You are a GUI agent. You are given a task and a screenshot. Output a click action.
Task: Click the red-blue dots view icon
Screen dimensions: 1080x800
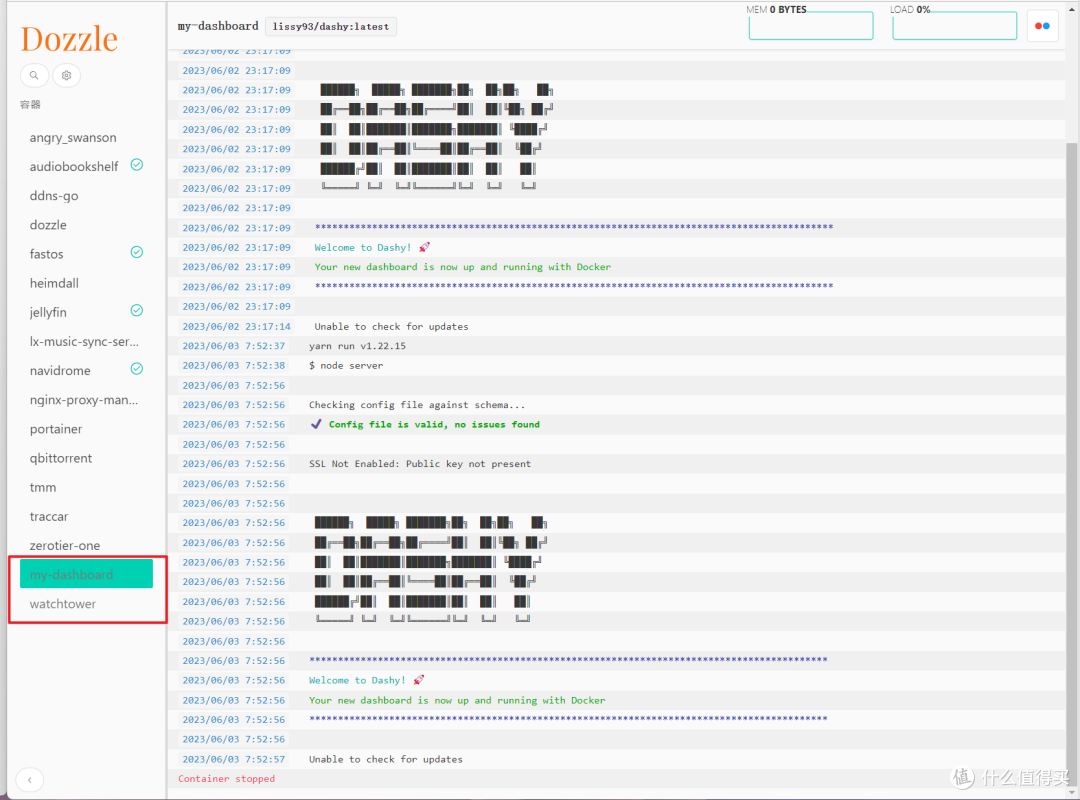[x=1042, y=25]
